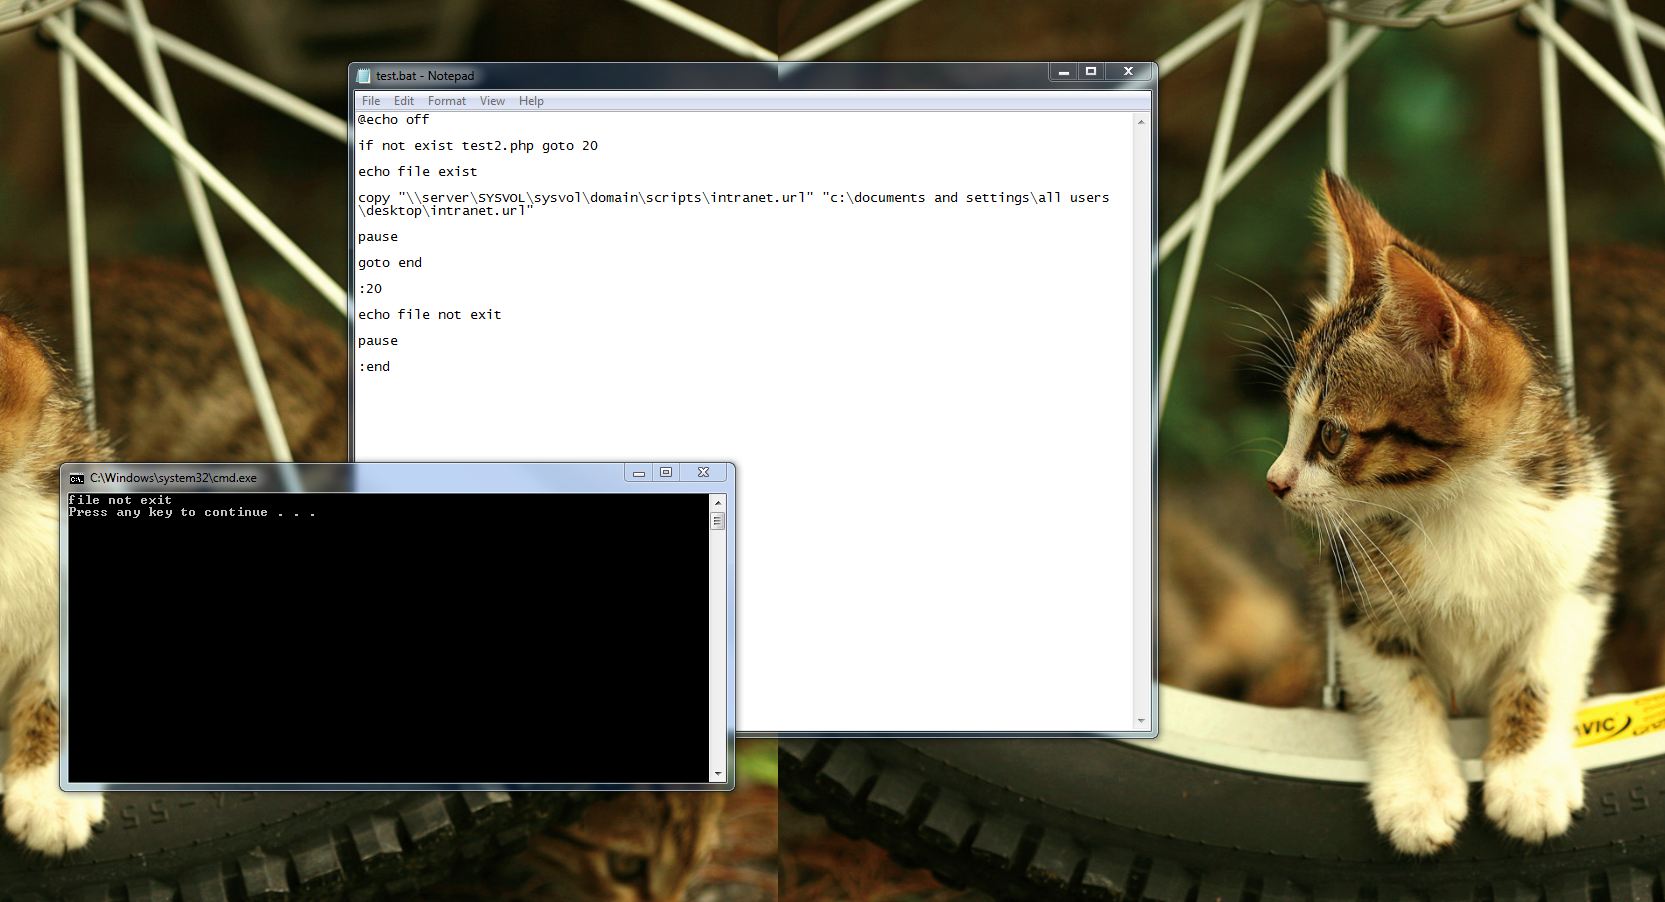Click Notepad scrollbar down arrow
Image resolution: width=1665 pixels, height=902 pixels.
pyautogui.click(x=1141, y=720)
